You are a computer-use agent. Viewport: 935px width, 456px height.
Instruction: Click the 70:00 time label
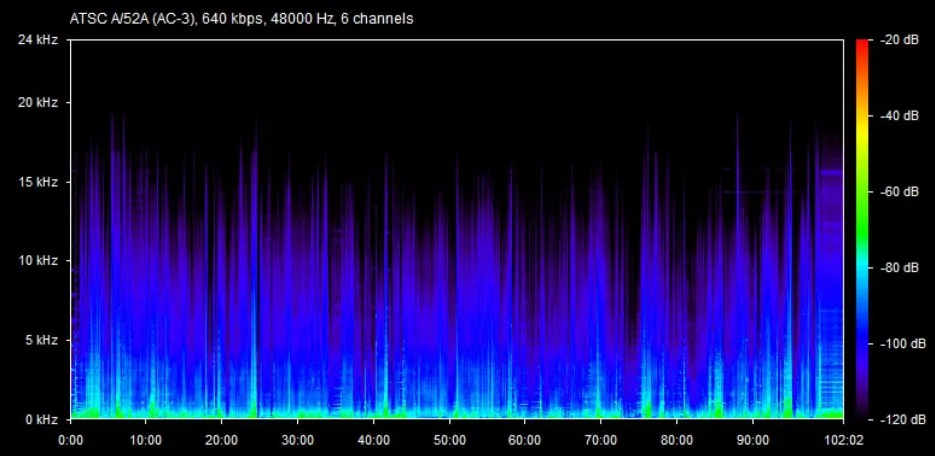pos(601,439)
